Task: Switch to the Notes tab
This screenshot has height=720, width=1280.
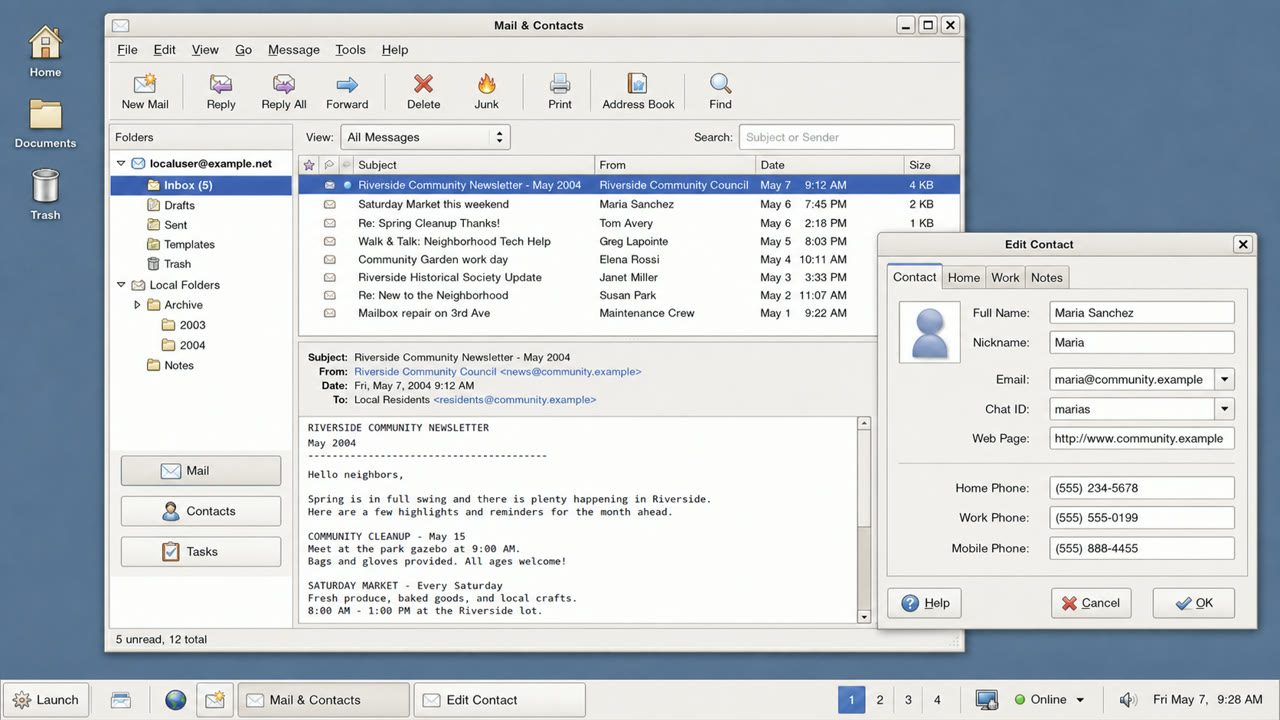Action: 1046,278
